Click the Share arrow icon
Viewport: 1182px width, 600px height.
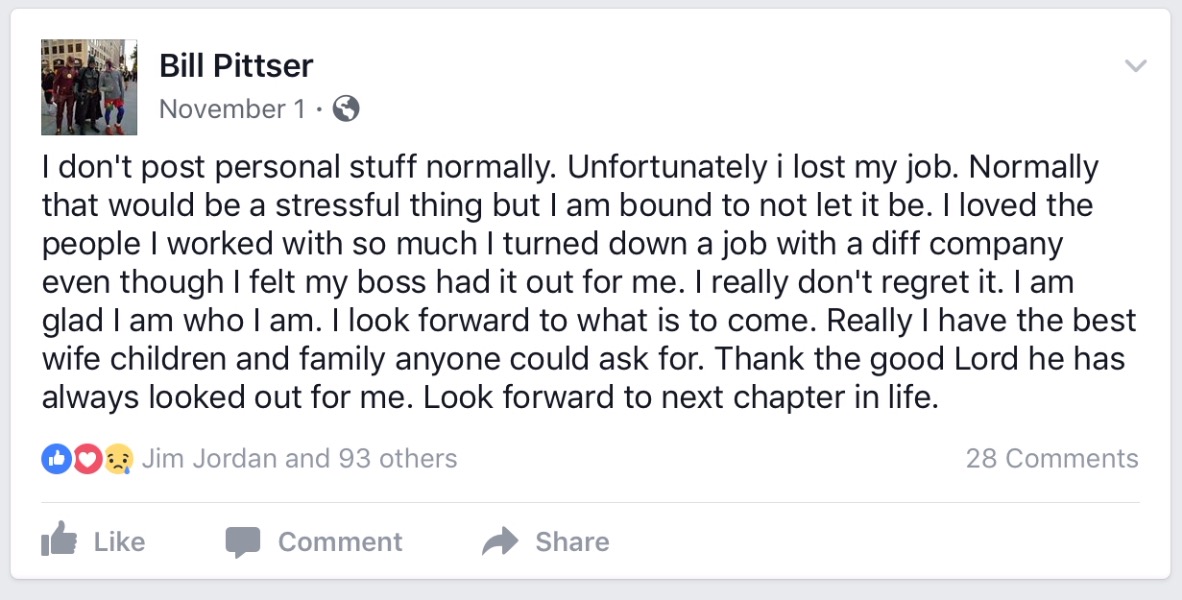(501, 540)
